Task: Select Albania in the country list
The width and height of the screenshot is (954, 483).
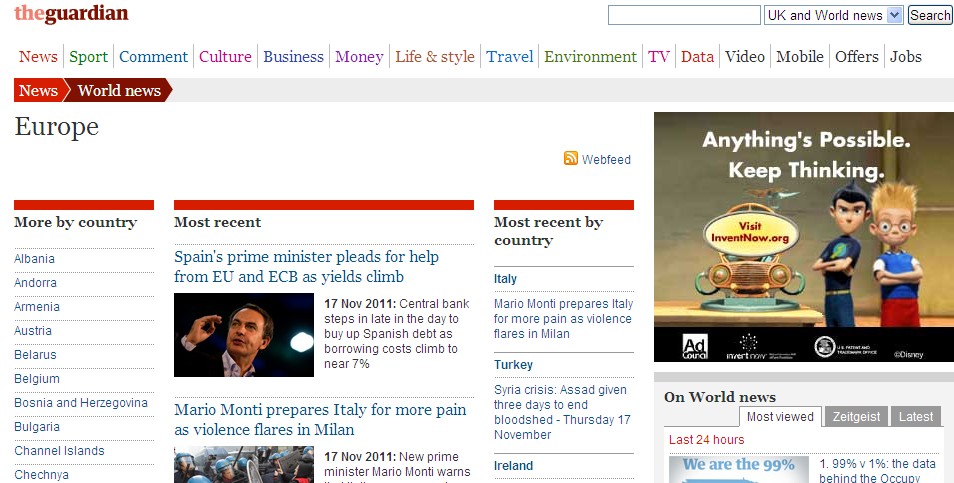Action: click(x=35, y=259)
